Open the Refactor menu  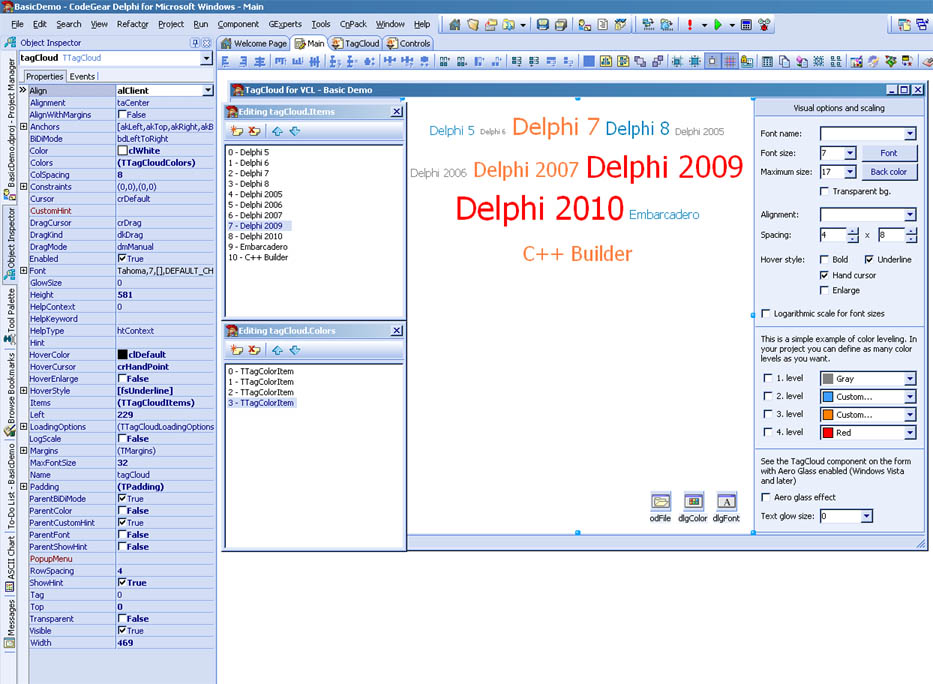132,24
